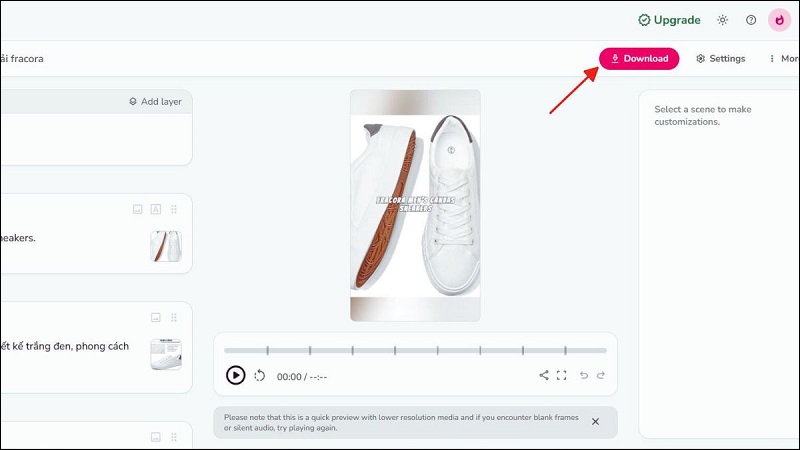Image resolution: width=800 pixels, height=450 pixels.
Task: Open the More options menu
Action: [784, 59]
